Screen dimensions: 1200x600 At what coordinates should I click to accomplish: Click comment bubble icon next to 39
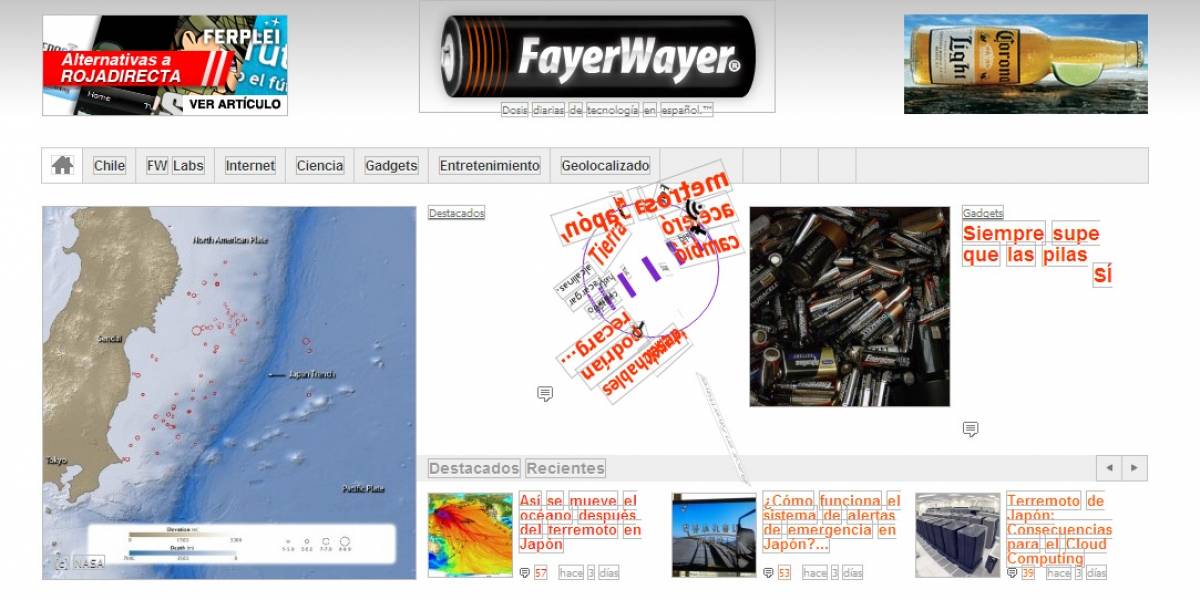point(1012,573)
